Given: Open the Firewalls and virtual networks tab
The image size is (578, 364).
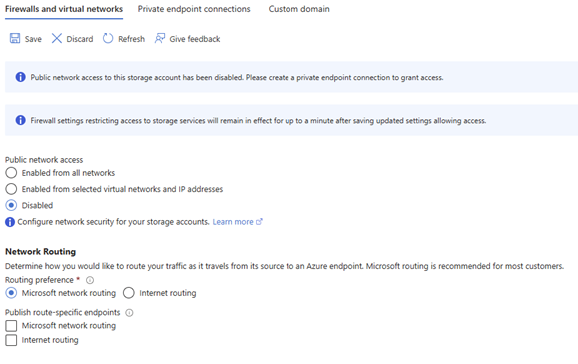Looking at the screenshot, I should (64, 9).
